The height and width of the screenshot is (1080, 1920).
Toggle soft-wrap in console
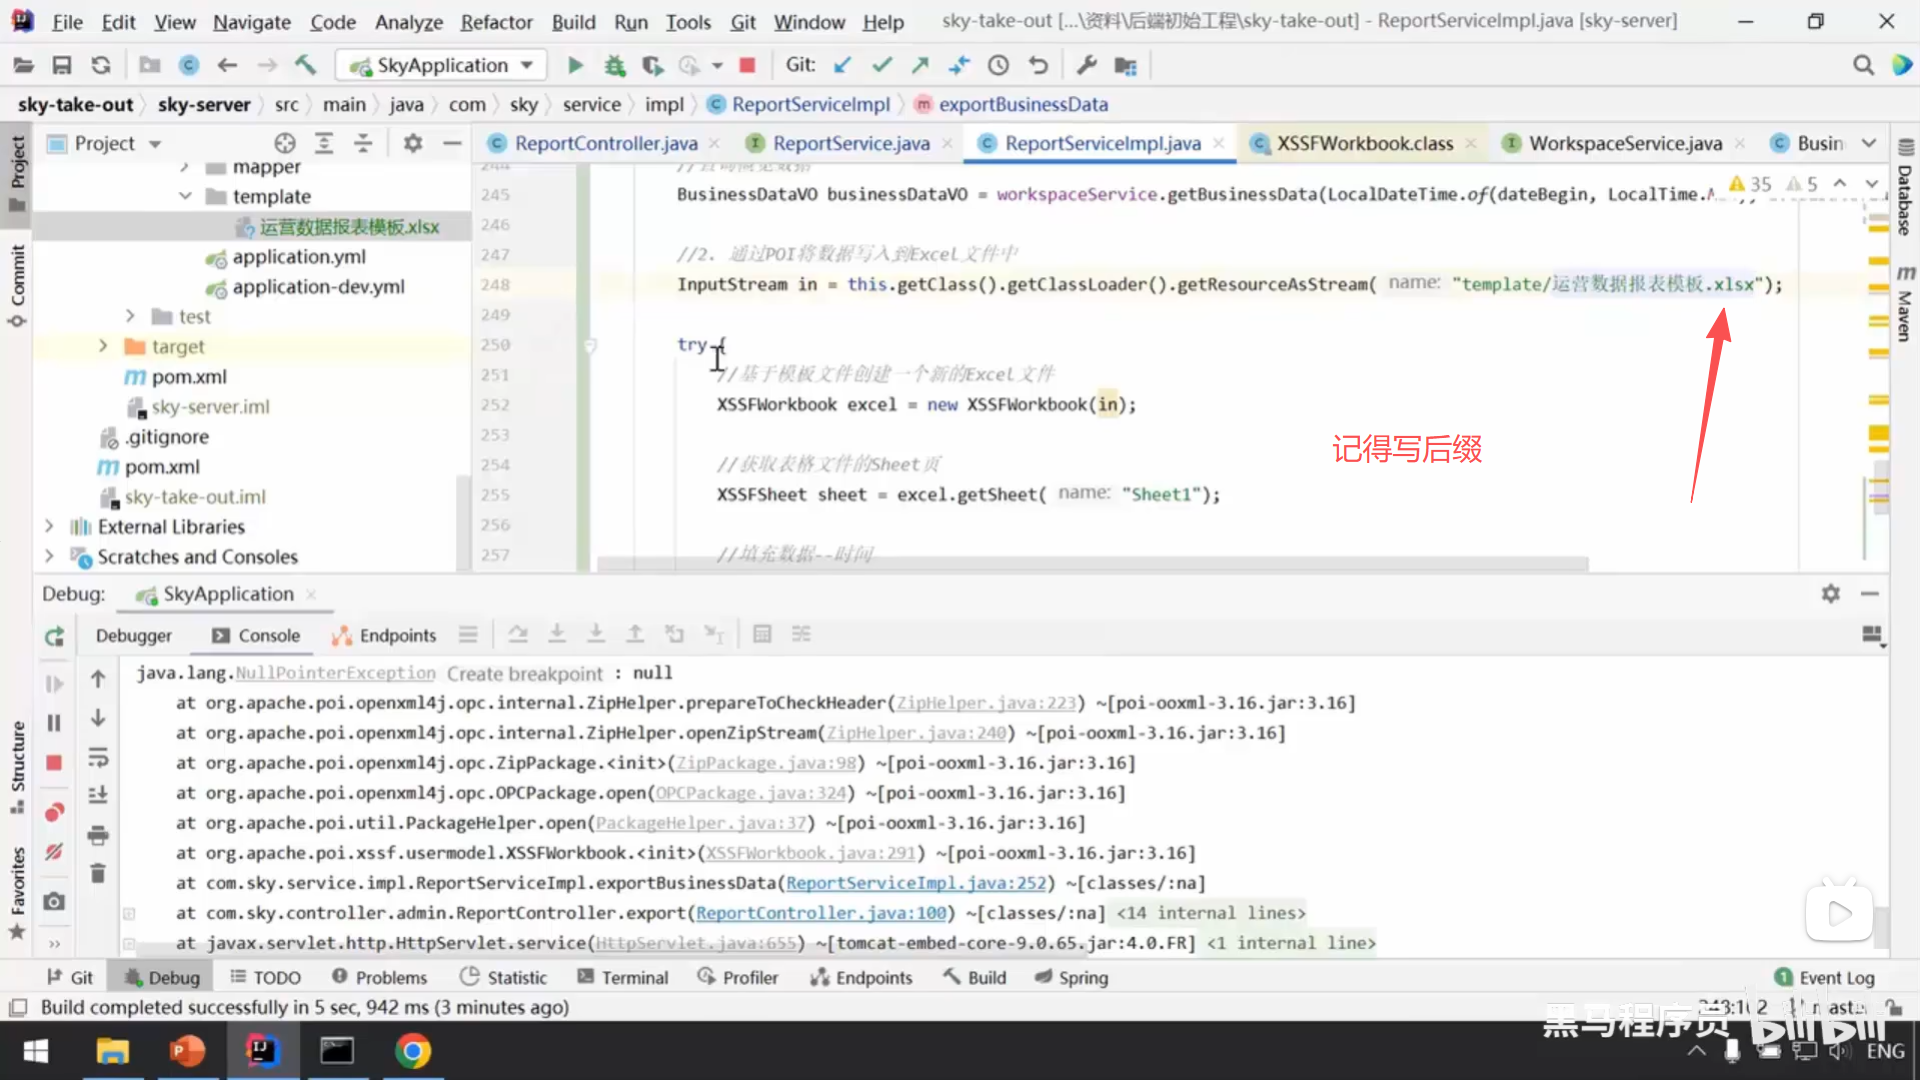point(98,757)
